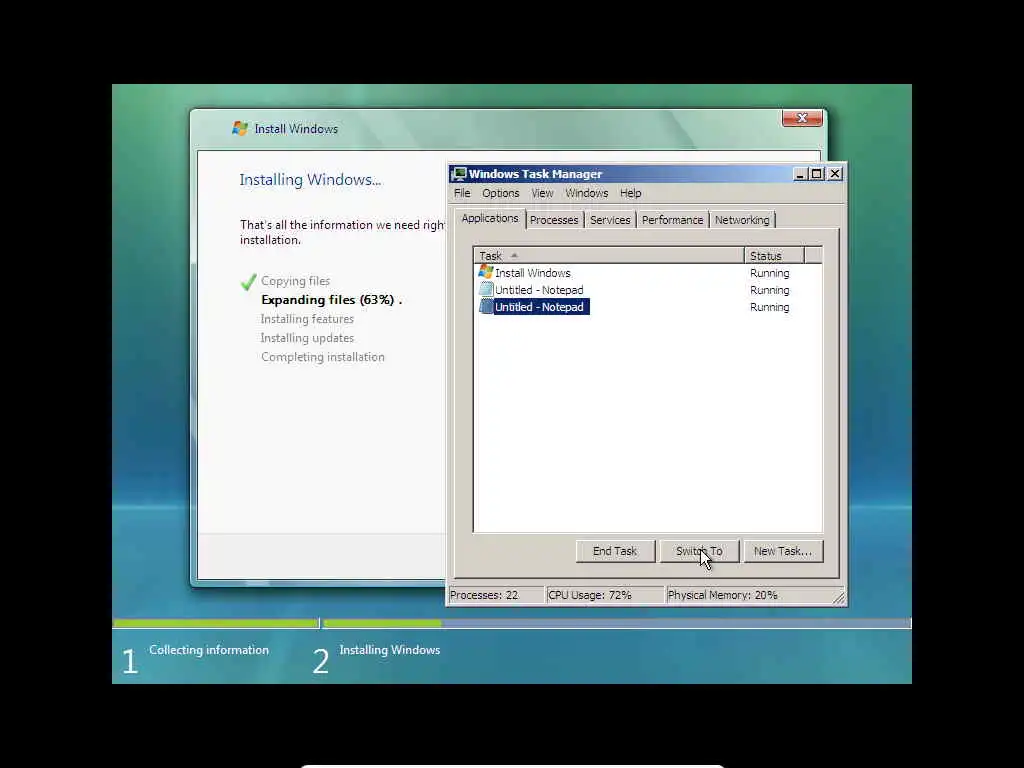The height and width of the screenshot is (768, 1024).
Task: Minimize the Windows Task Manager window
Action: tap(800, 174)
